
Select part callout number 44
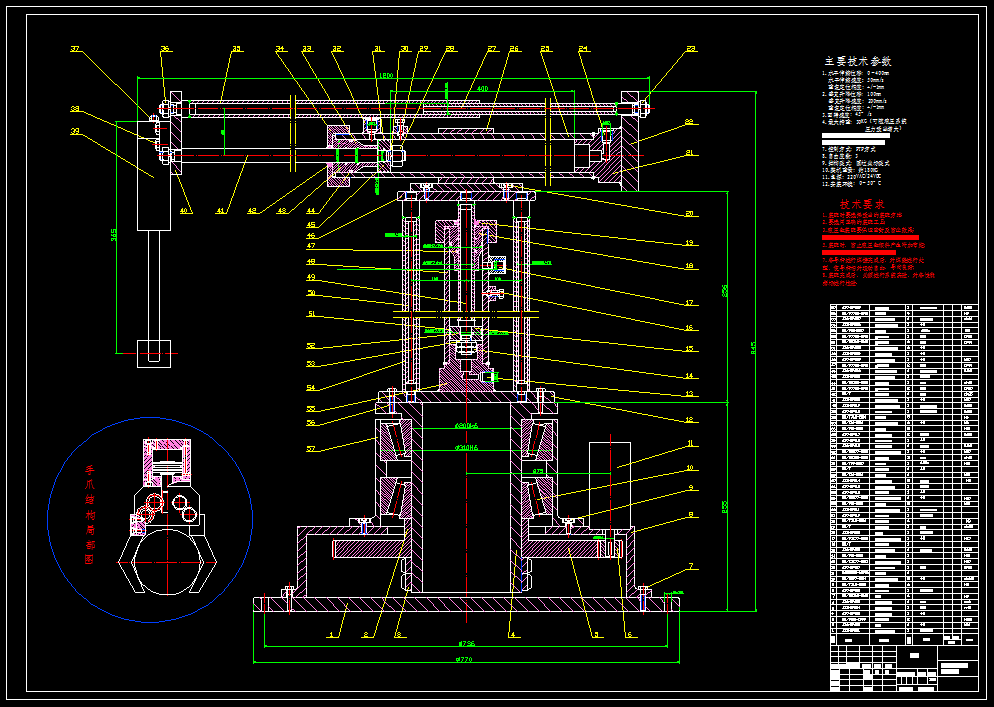(311, 211)
